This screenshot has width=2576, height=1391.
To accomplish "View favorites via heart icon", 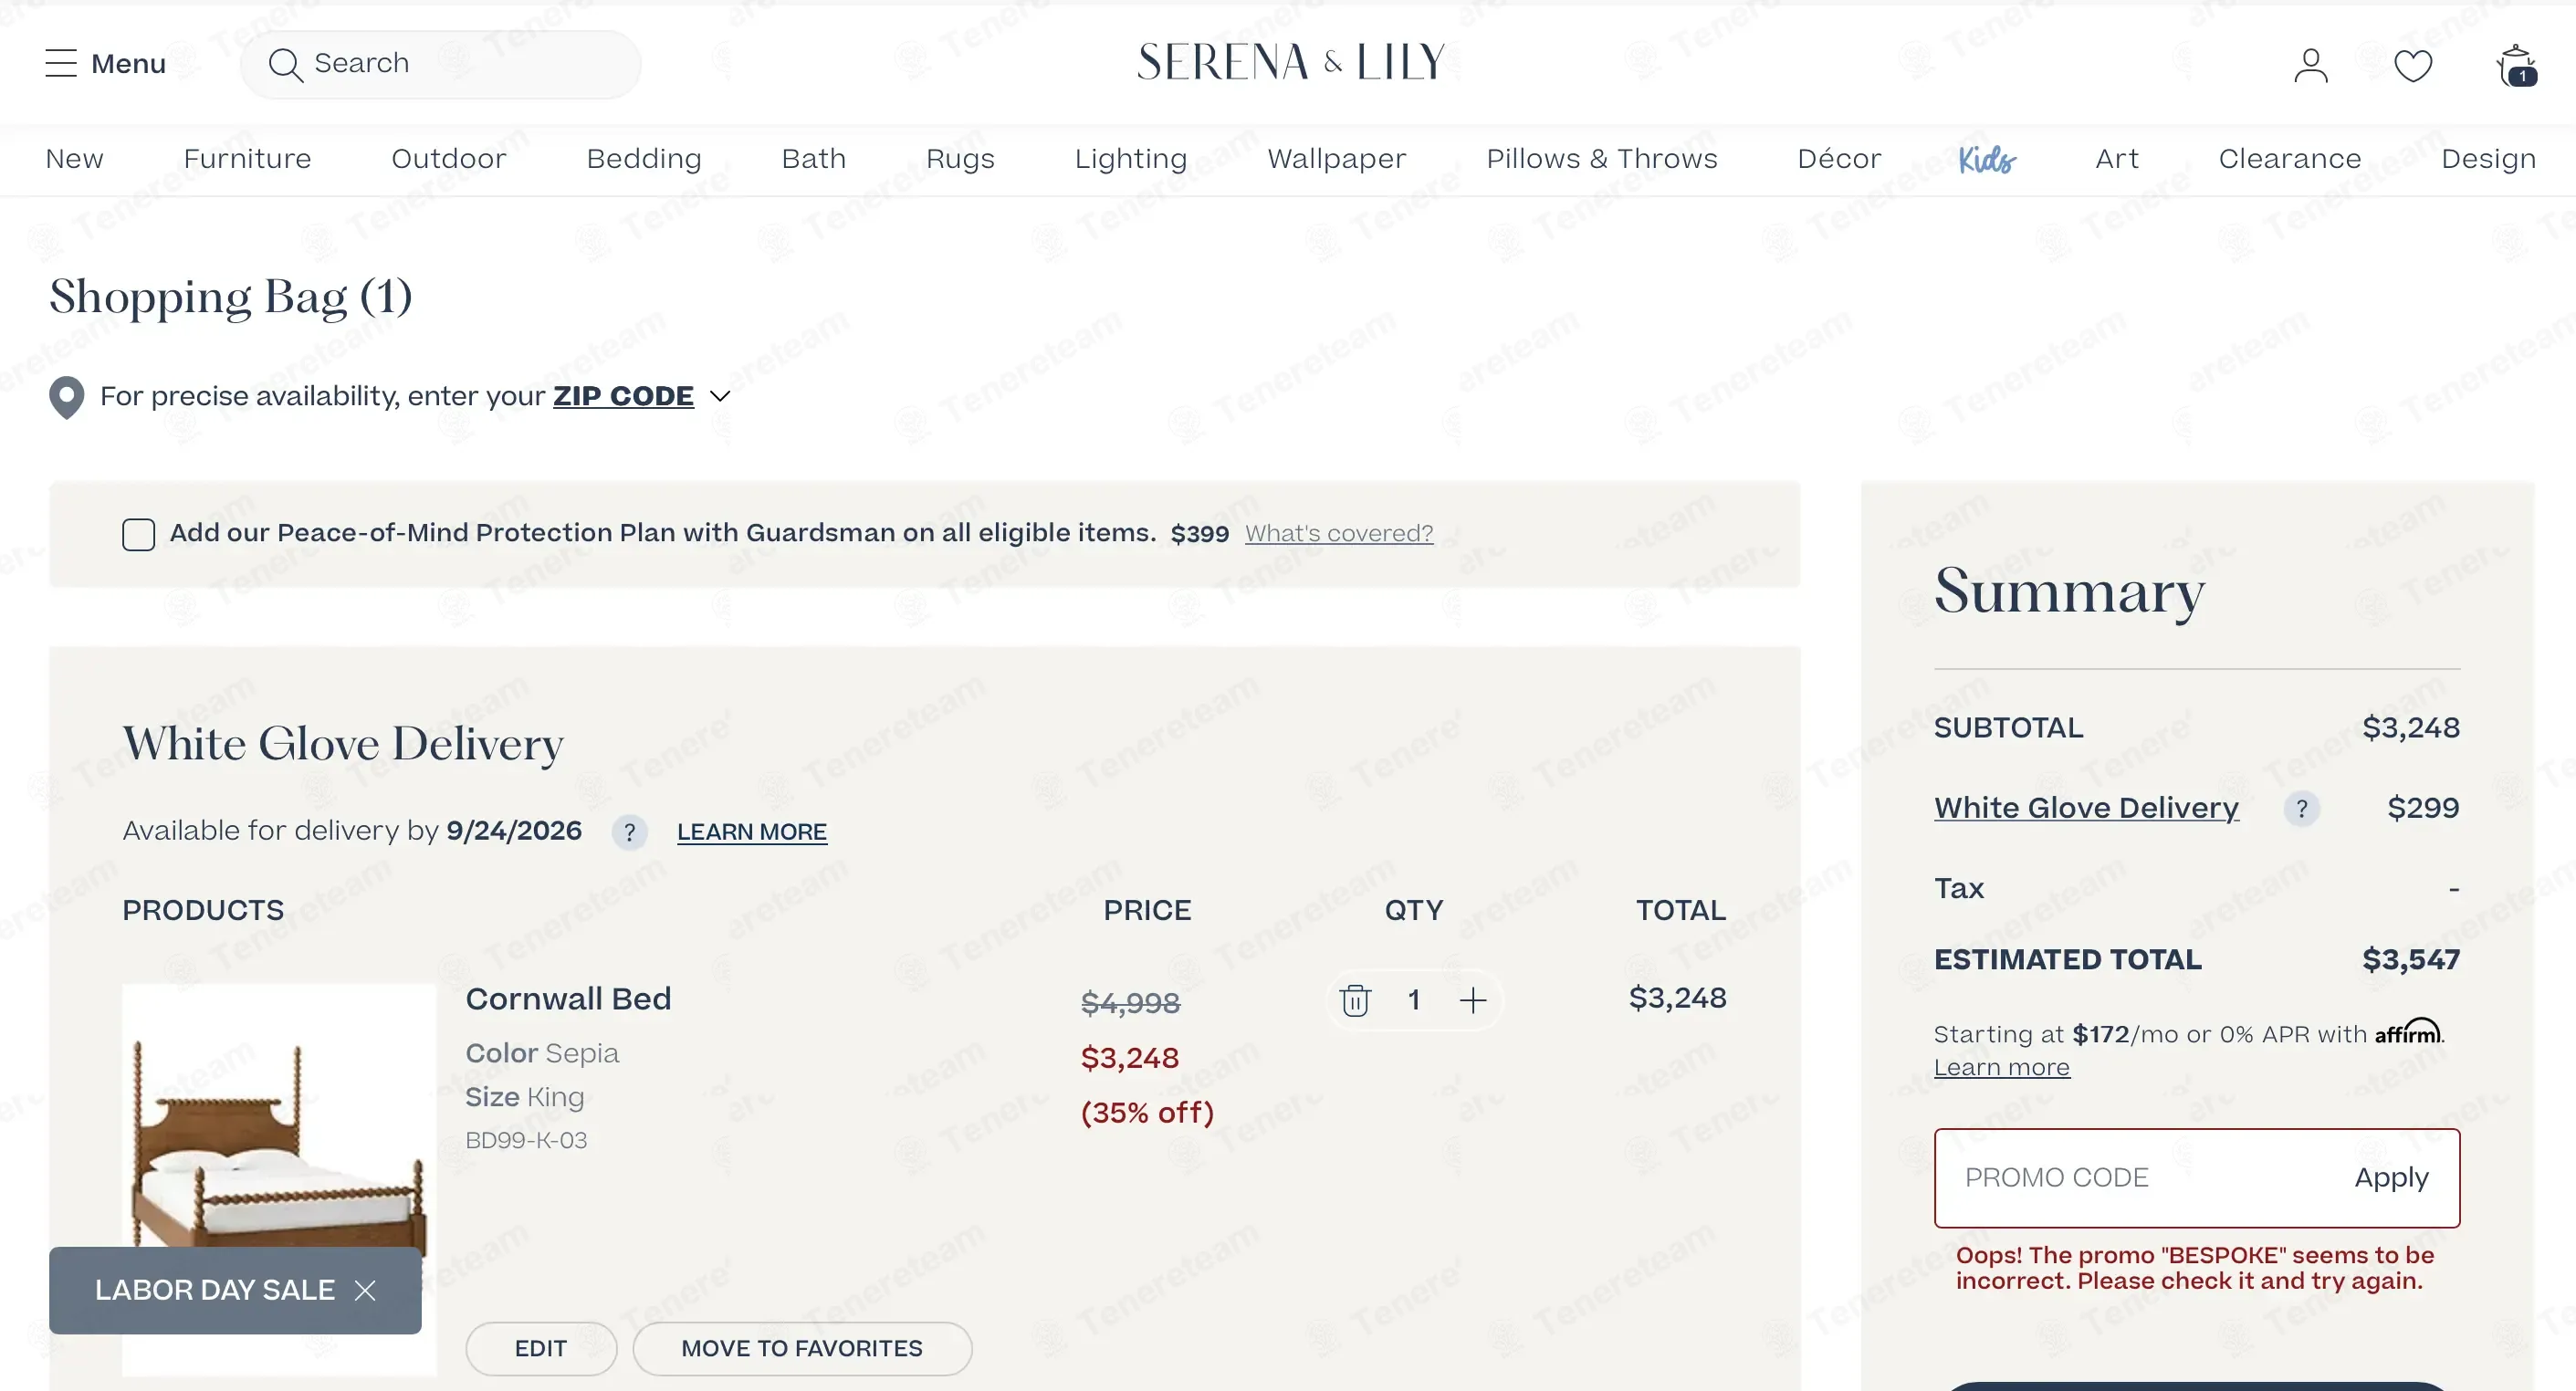I will click(2412, 66).
